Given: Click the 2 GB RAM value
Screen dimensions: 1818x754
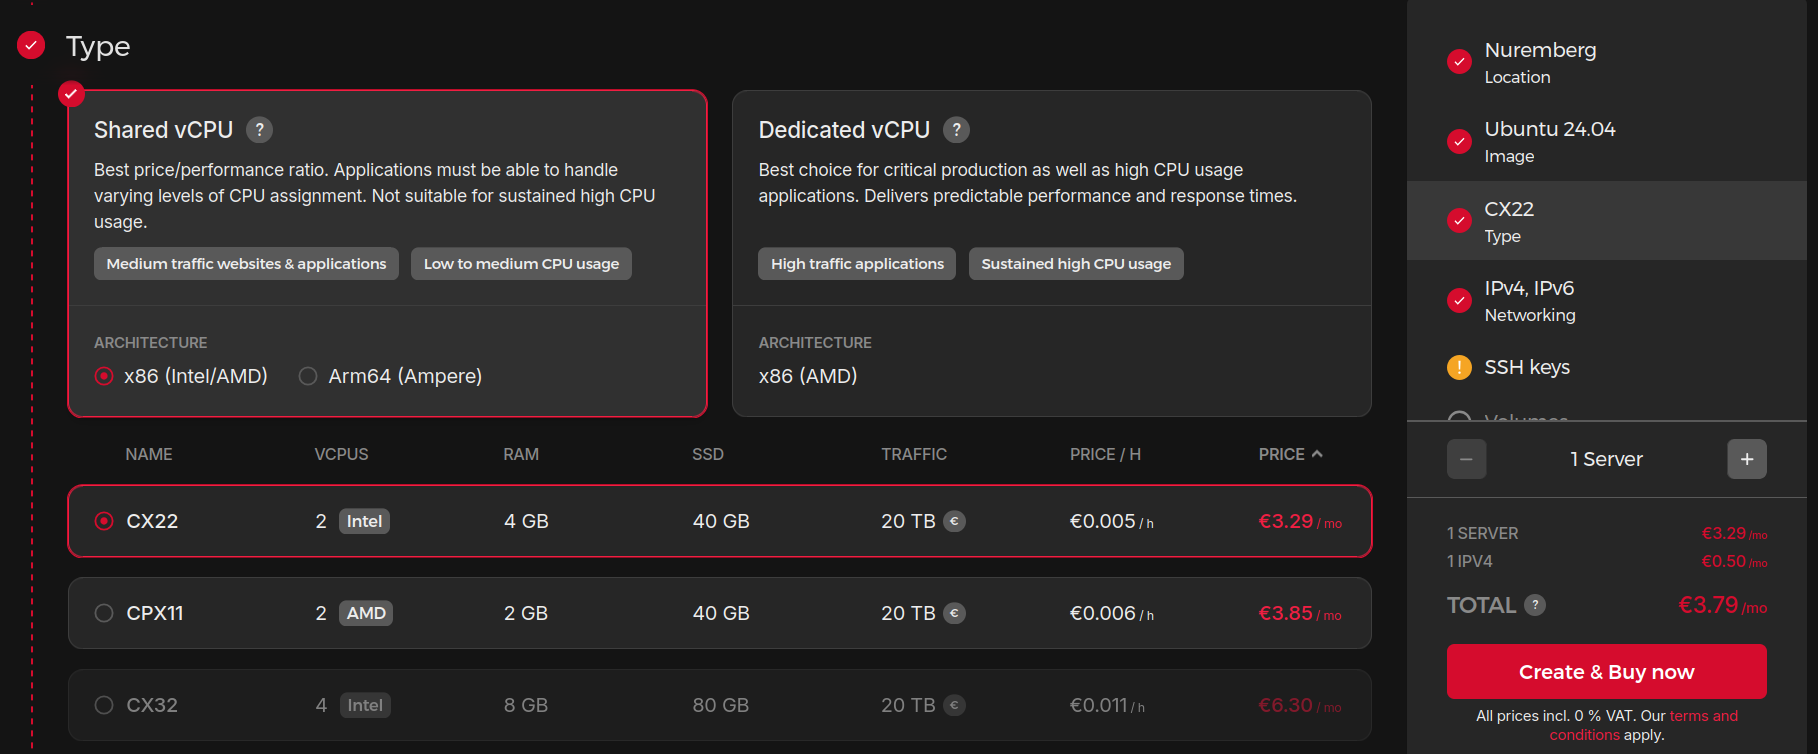Looking at the screenshot, I should 526,613.
